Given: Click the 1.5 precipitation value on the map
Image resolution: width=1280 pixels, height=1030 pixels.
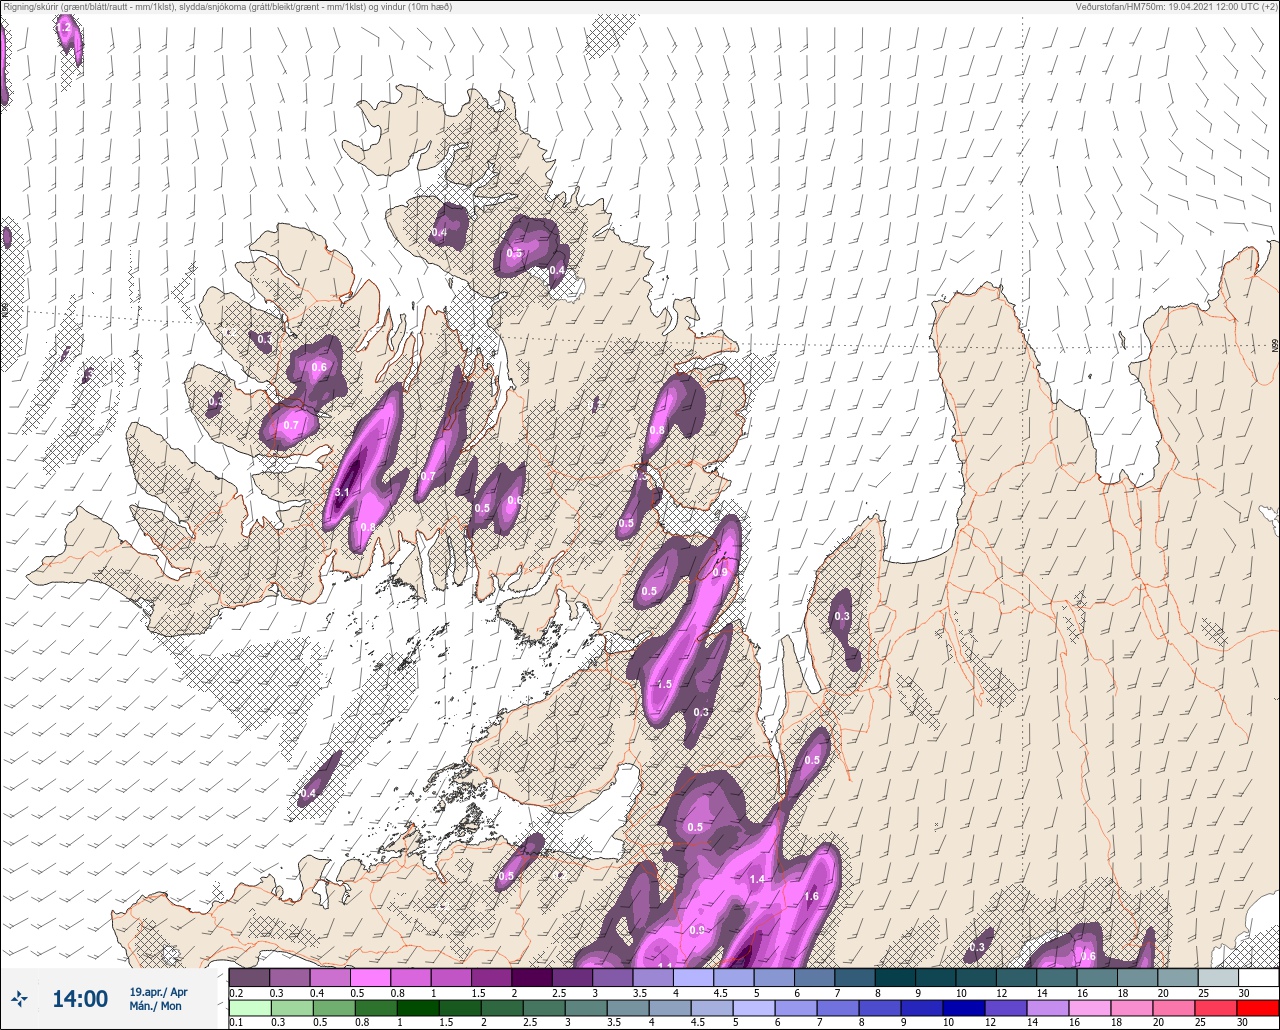Looking at the screenshot, I should tap(664, 684).
